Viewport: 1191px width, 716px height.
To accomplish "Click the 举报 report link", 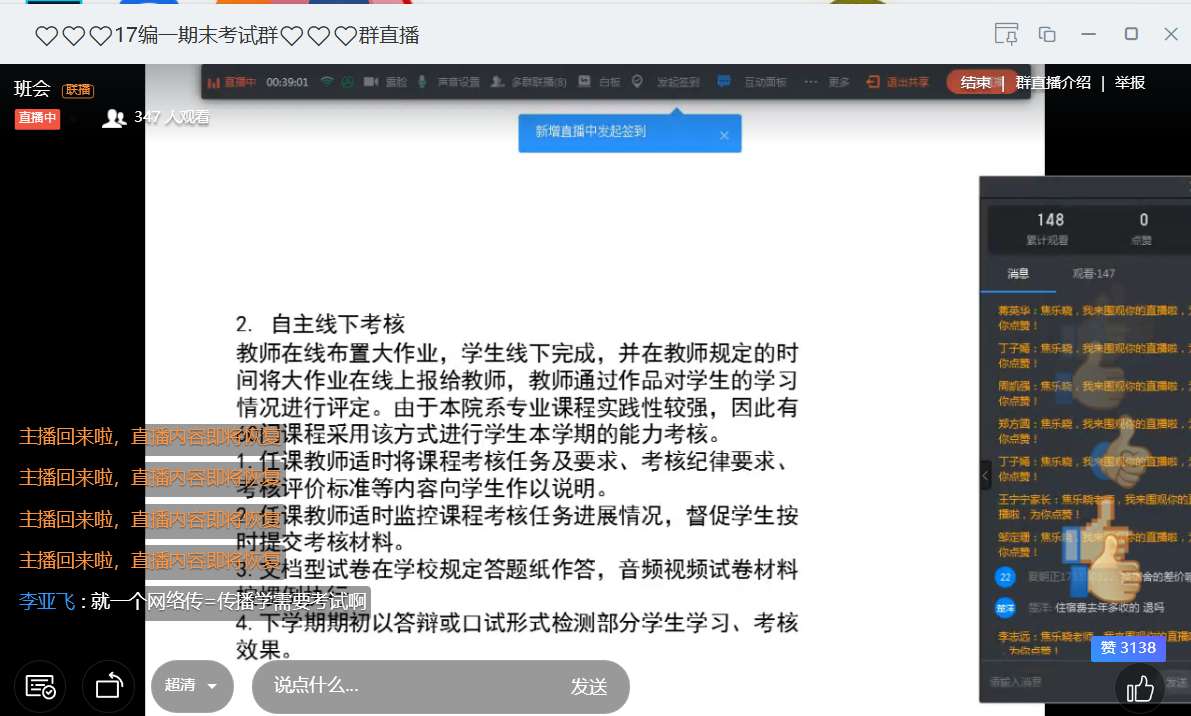I will (x=1130, y=82).
